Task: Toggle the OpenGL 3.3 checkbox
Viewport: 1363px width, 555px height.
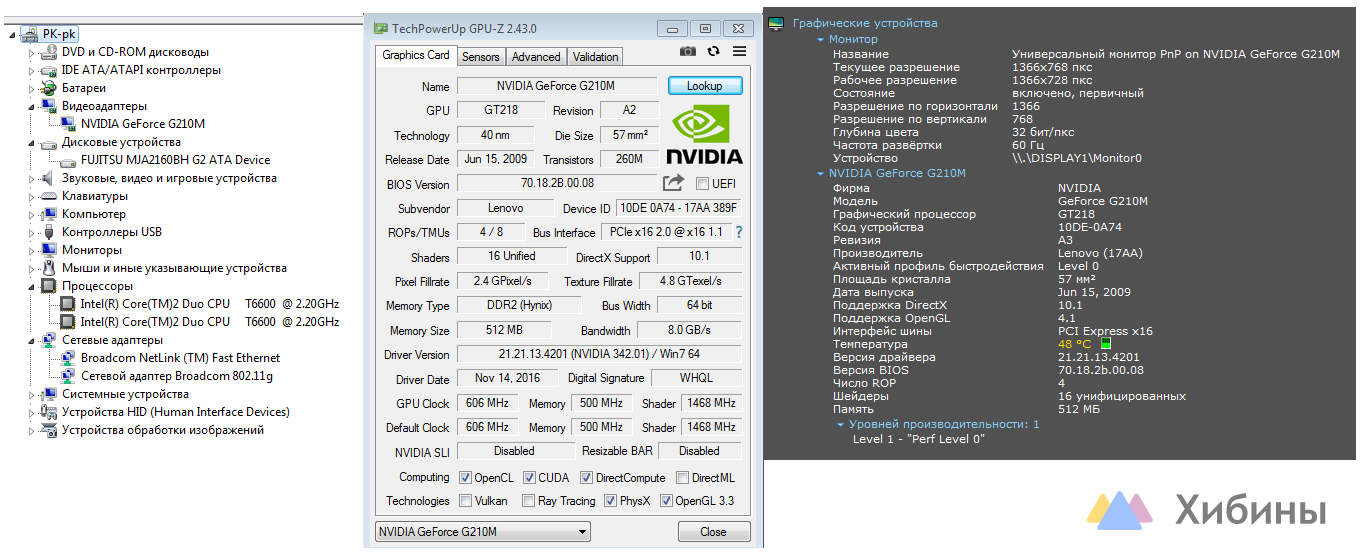Action: coord(665,501)
